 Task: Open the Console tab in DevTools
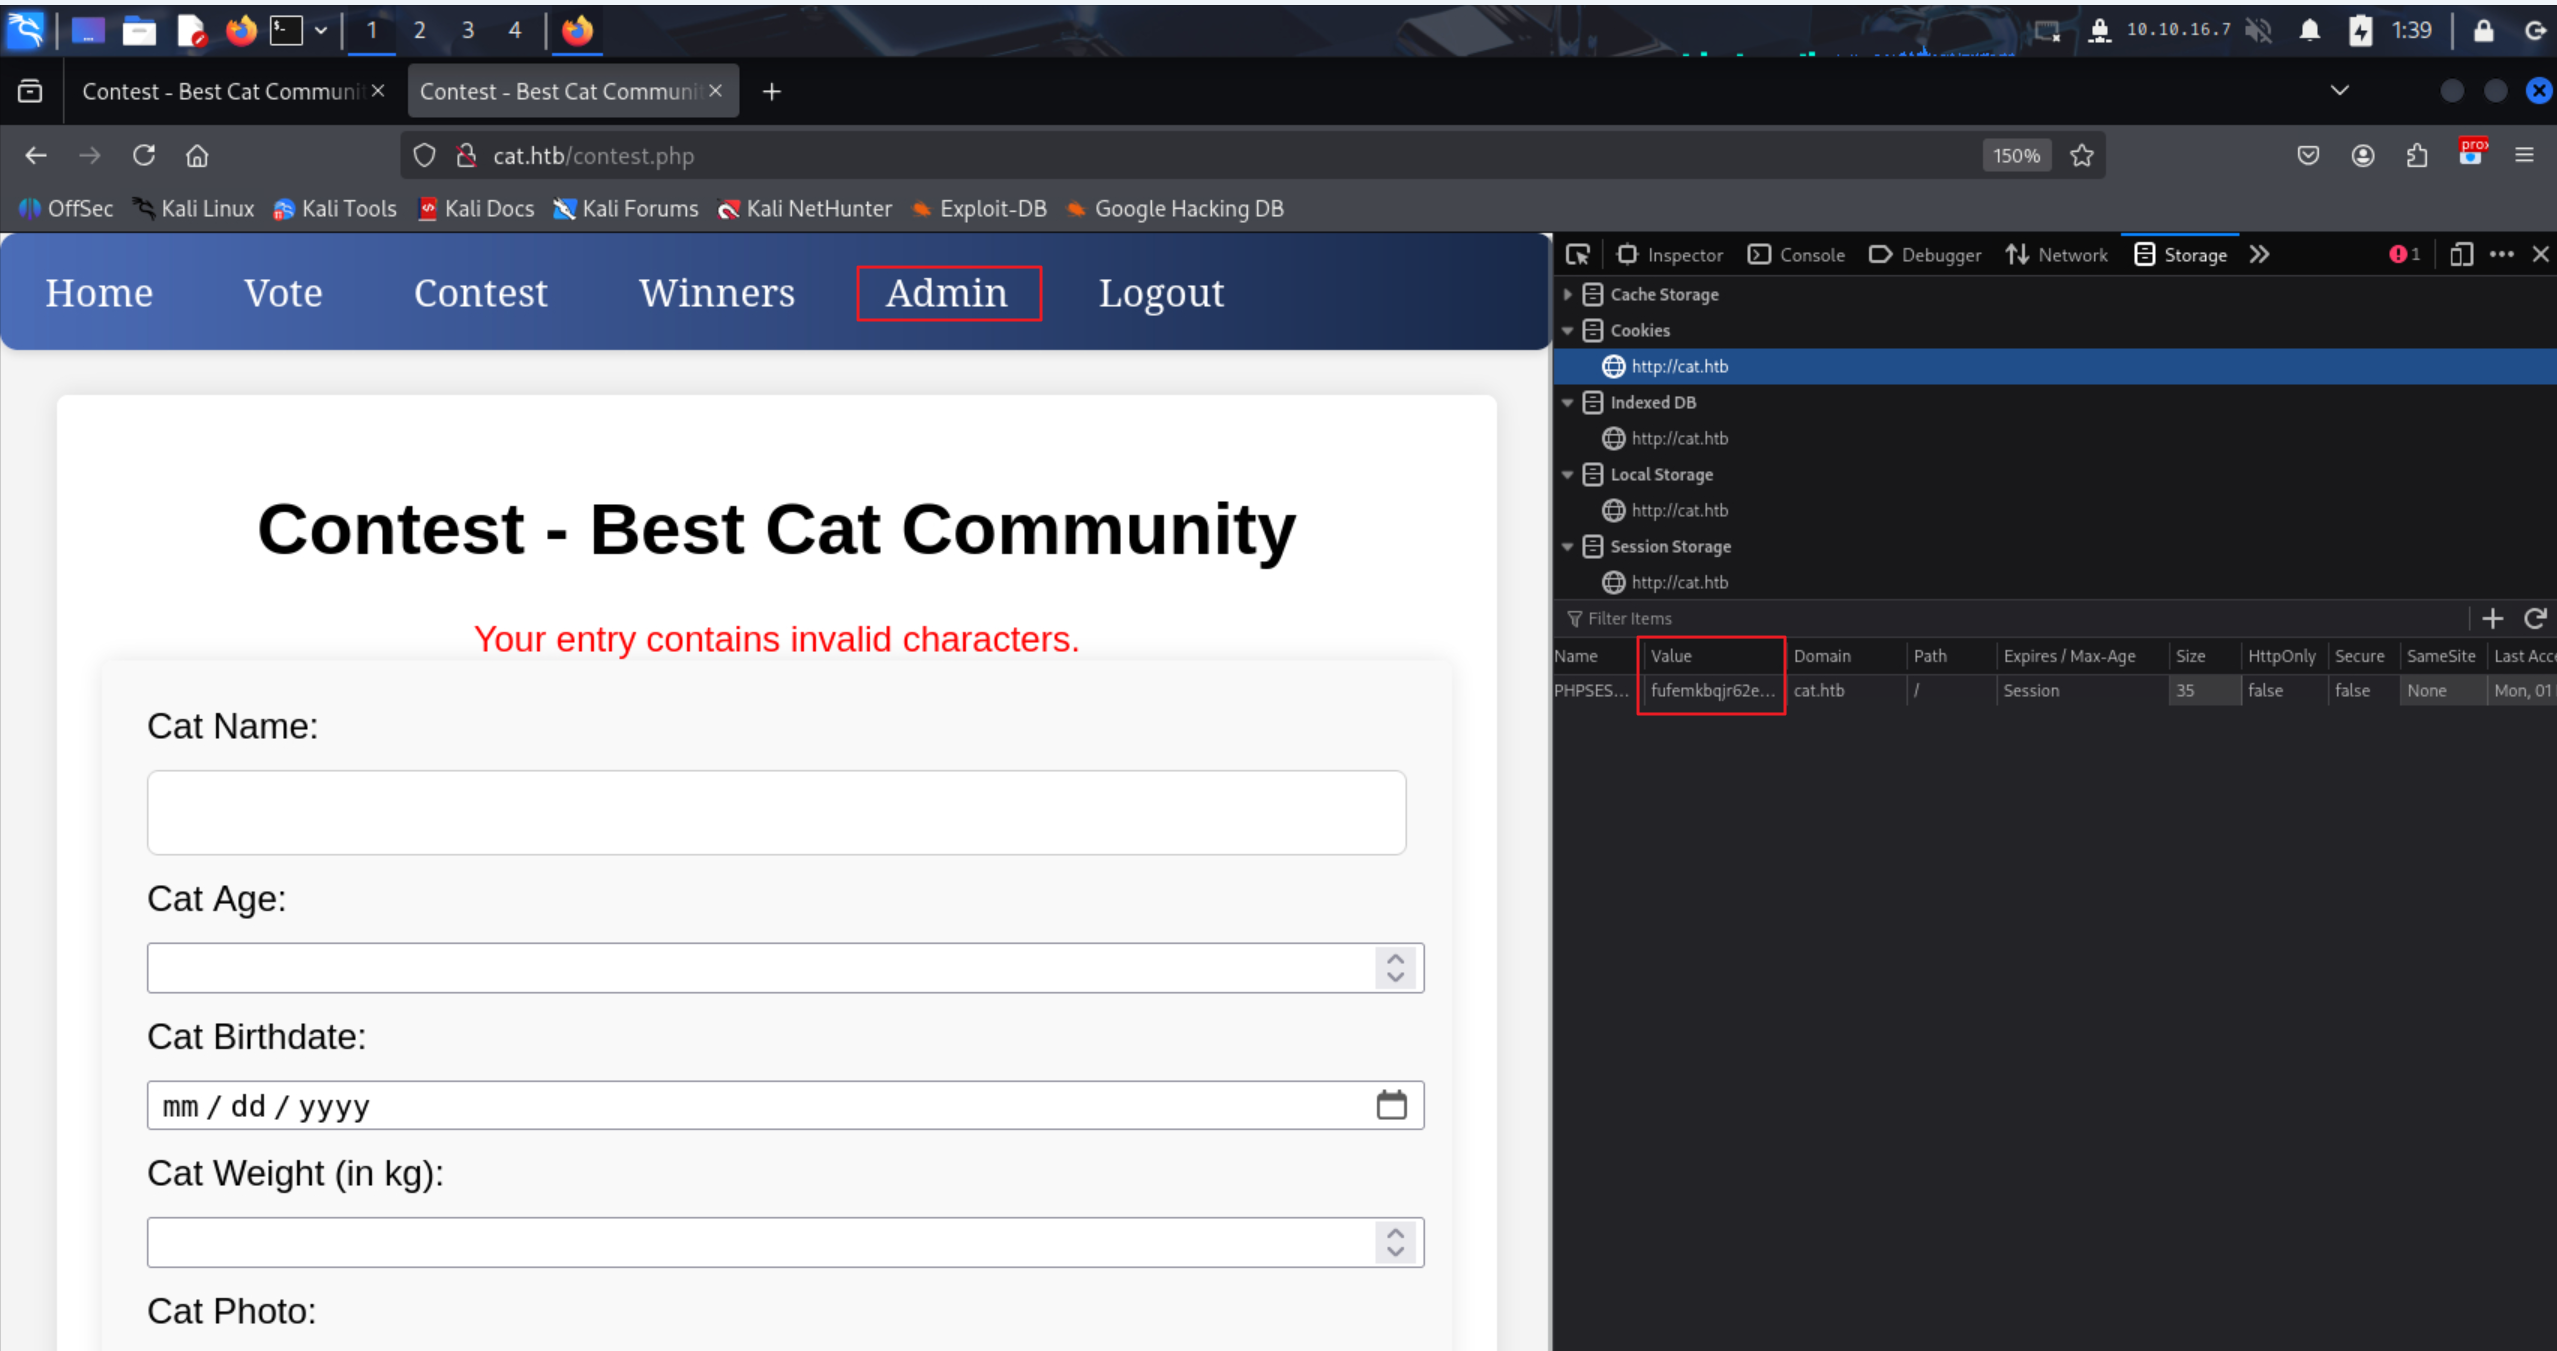point(1796,255)
